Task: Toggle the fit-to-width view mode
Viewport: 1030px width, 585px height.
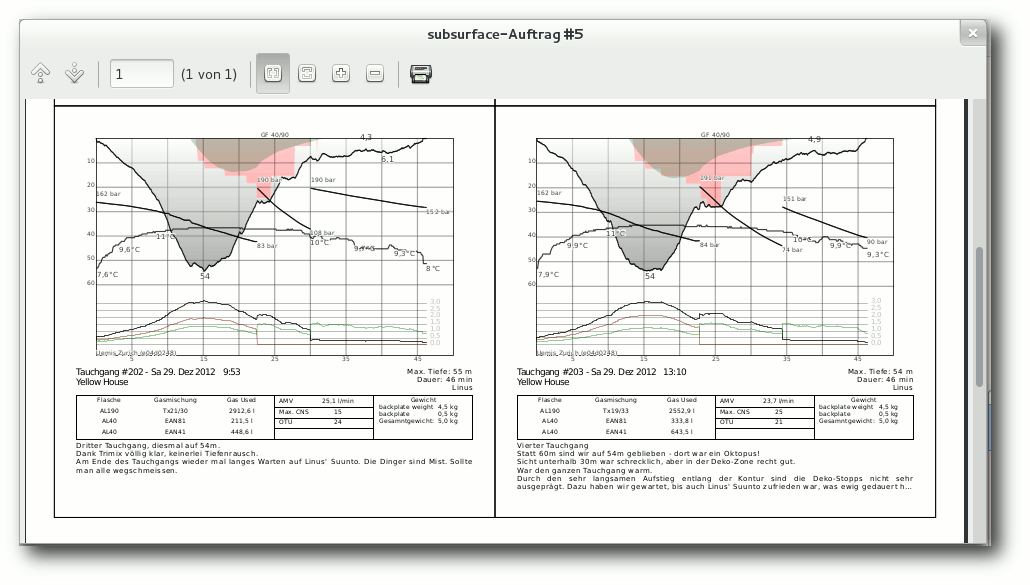Action: 273,73
